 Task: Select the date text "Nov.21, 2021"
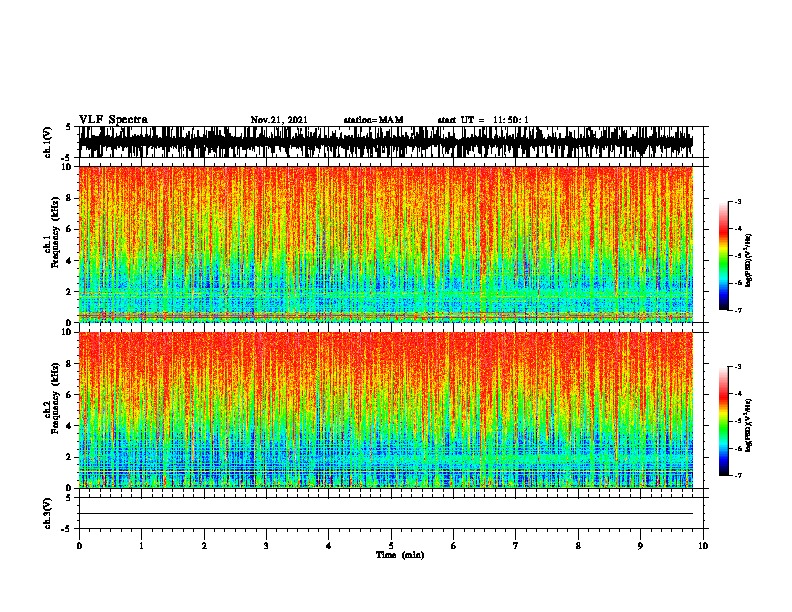coord(279,120)
